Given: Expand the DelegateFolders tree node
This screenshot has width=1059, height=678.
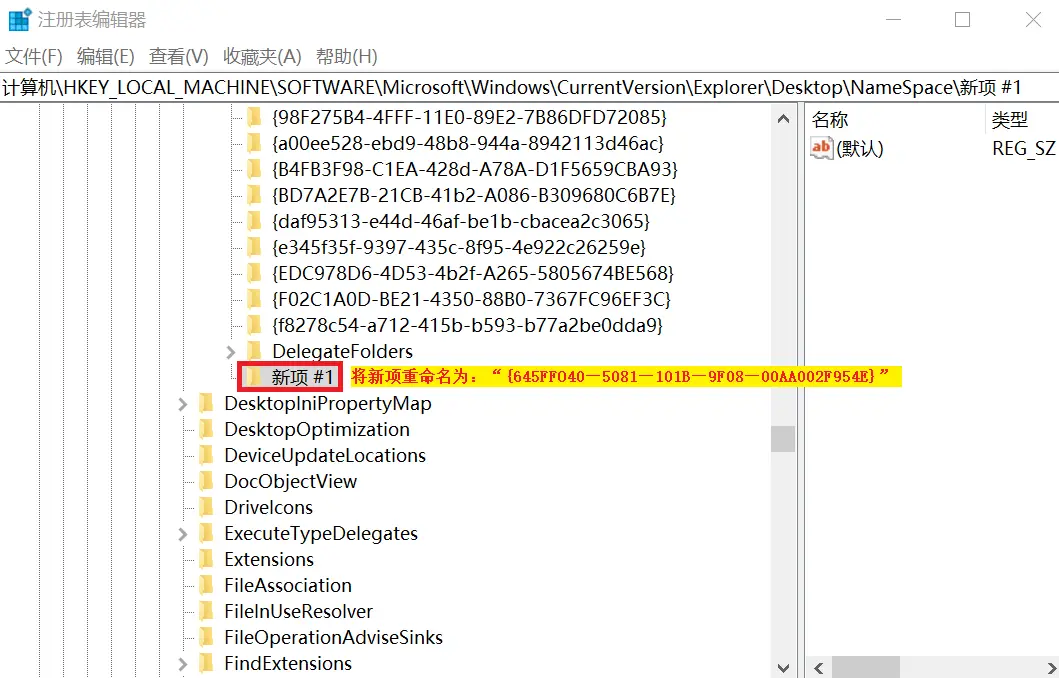Looking at the screenshot, I should pos(231,352).
